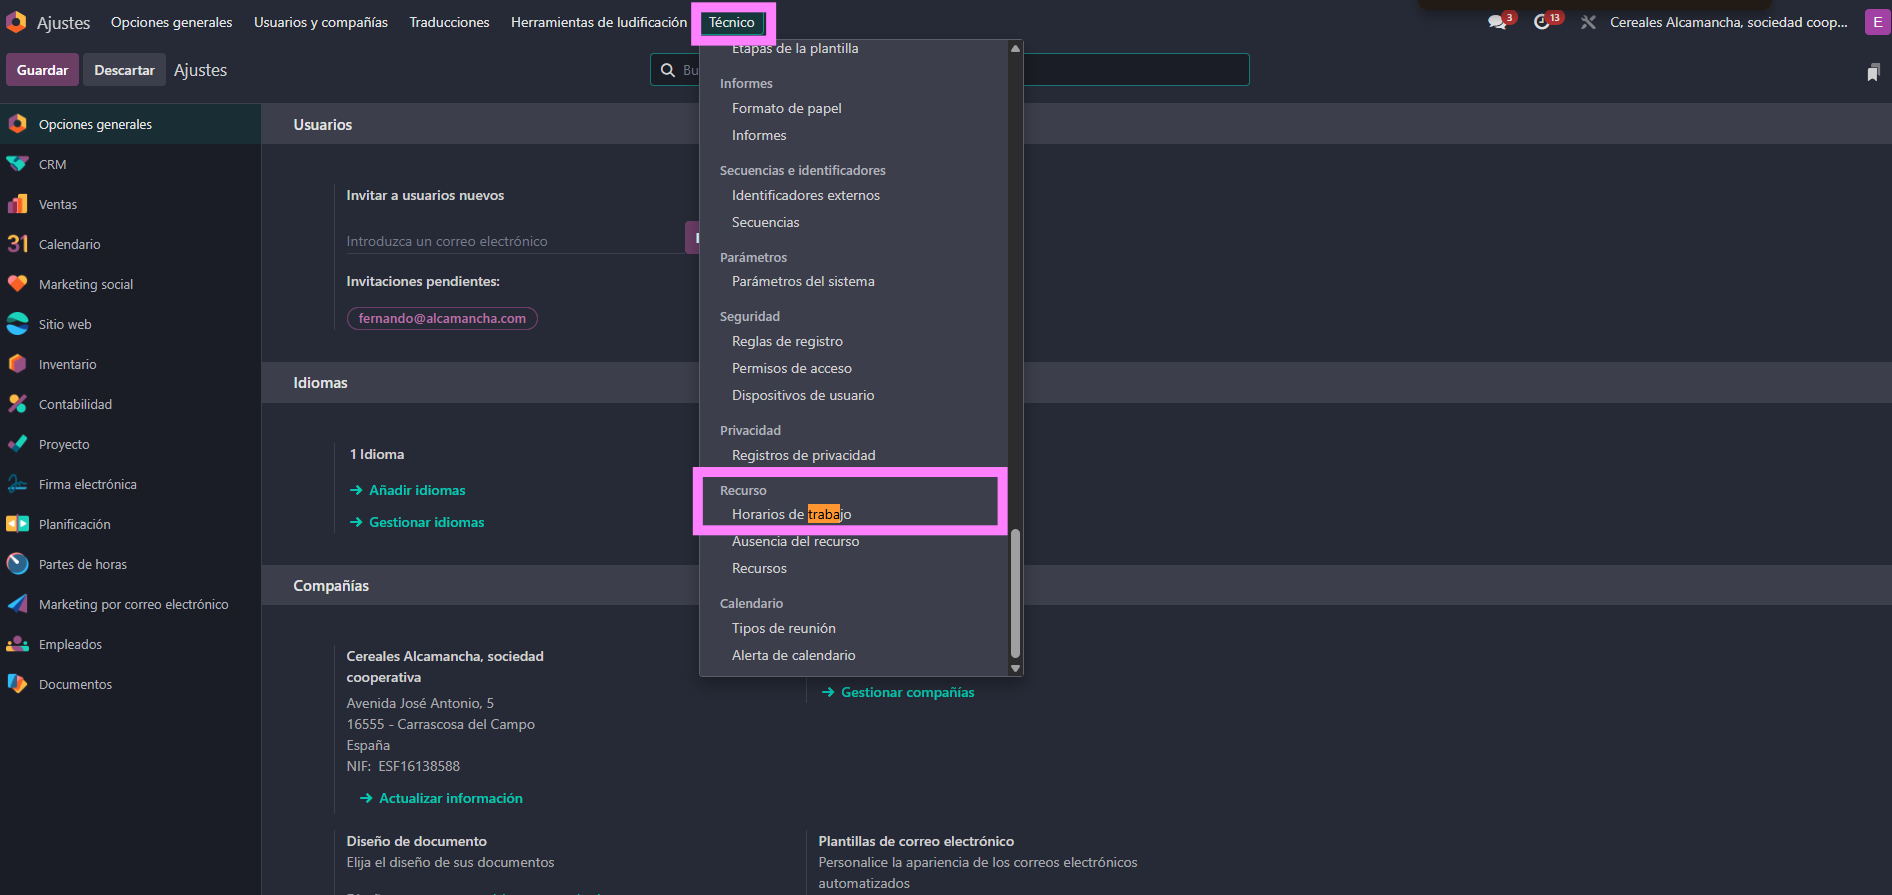The width and height of the screenshot is (1892, 895).
Task: Select Horarios de trabajo menu entry
Action: point(791,514)
